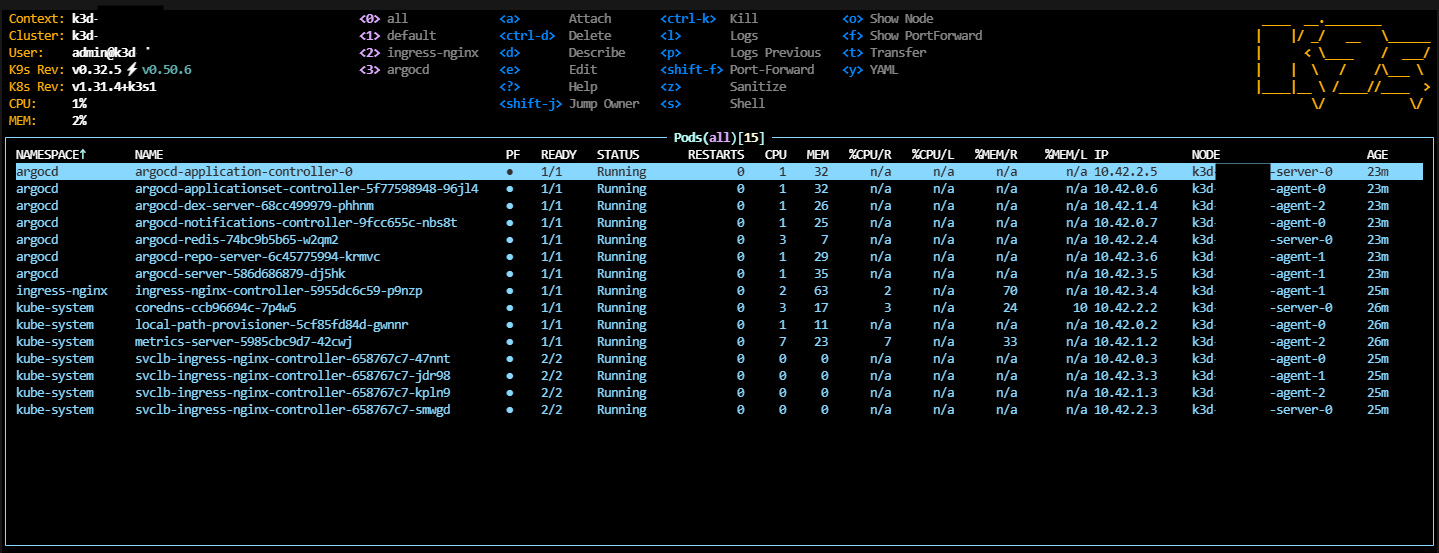Click the PF dot of argocd-dex-server pod
Screen dimensions: 1439x553
(510, 206)
